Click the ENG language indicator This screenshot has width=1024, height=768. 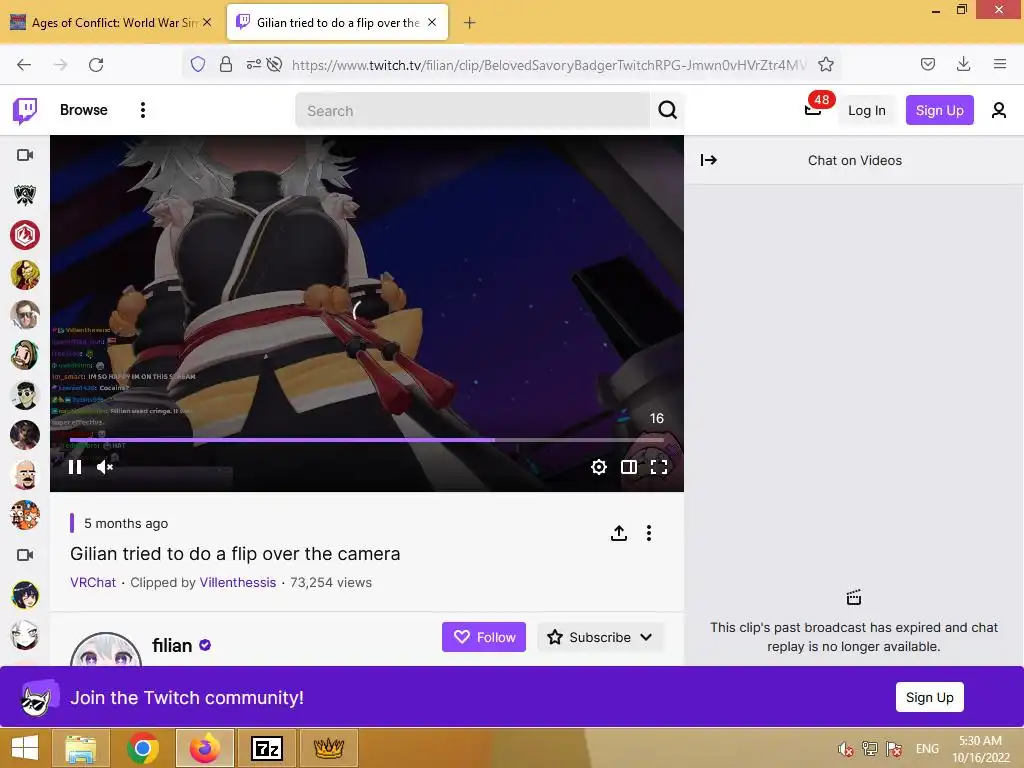point(927,748)
